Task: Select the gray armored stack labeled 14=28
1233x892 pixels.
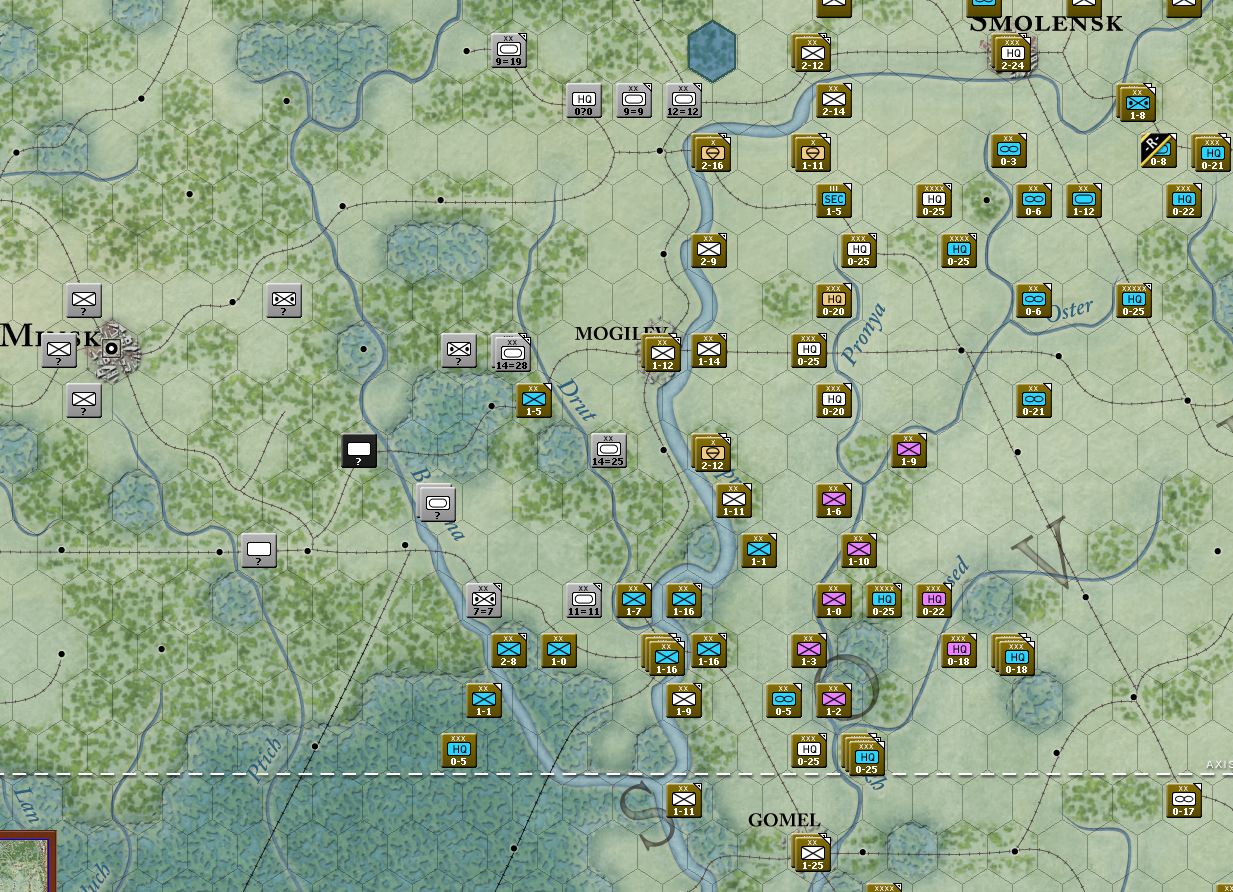Action: point(511,354)
